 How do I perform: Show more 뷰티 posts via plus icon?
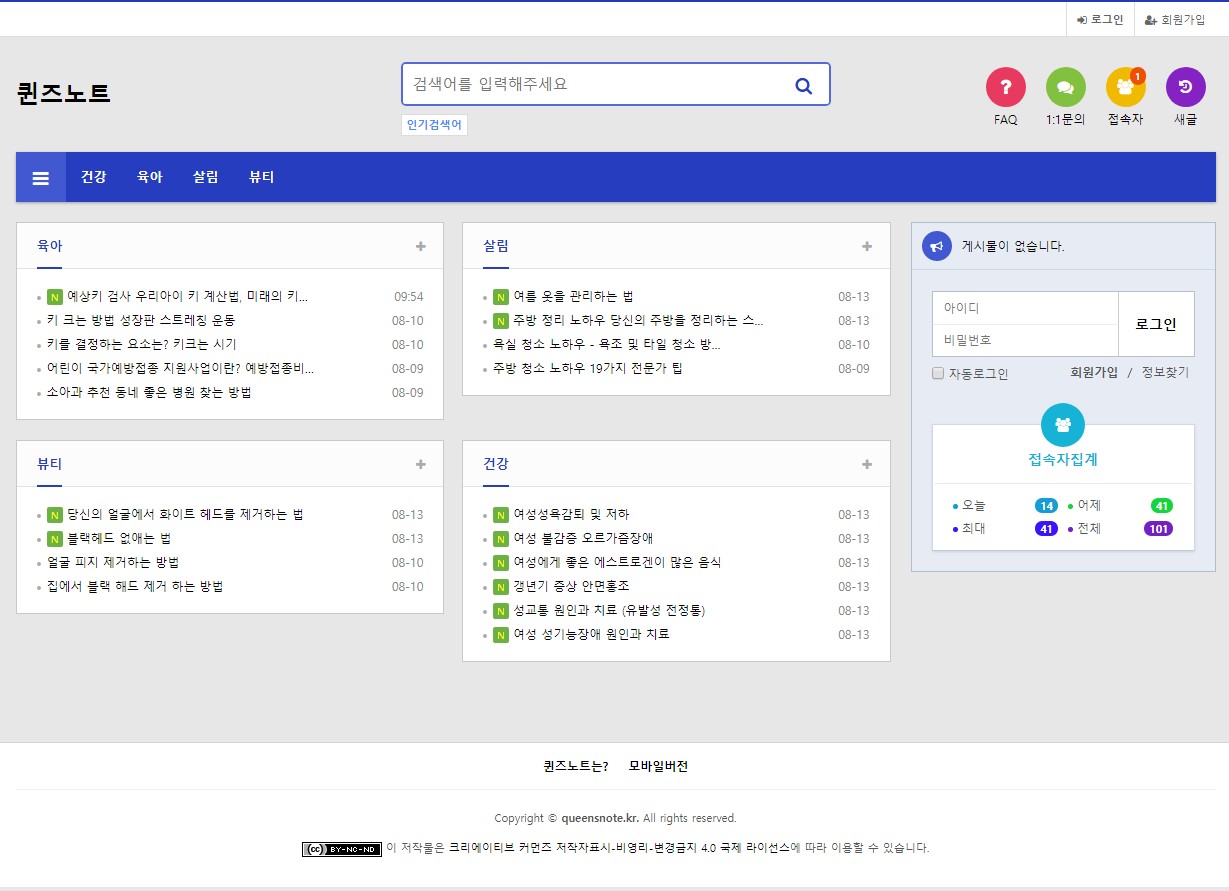pos(421,465)
